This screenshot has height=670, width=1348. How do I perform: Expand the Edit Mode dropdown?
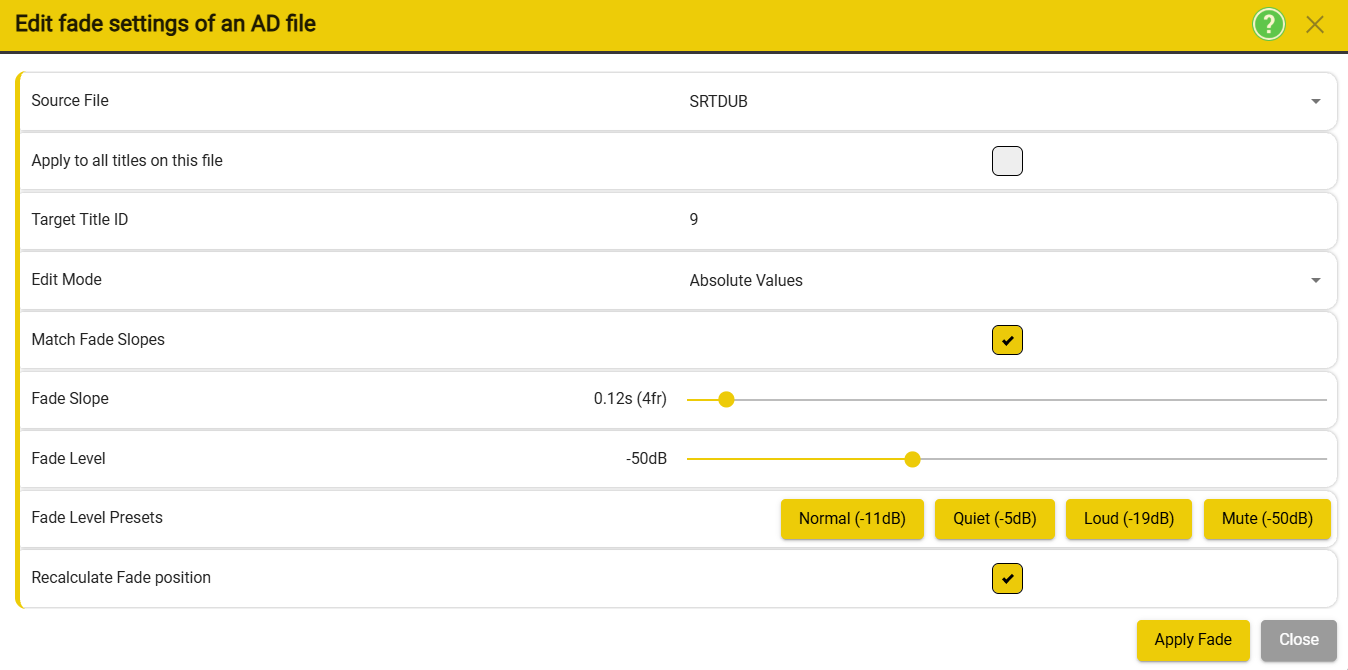pyautogui.click(x=1007, y=280)
